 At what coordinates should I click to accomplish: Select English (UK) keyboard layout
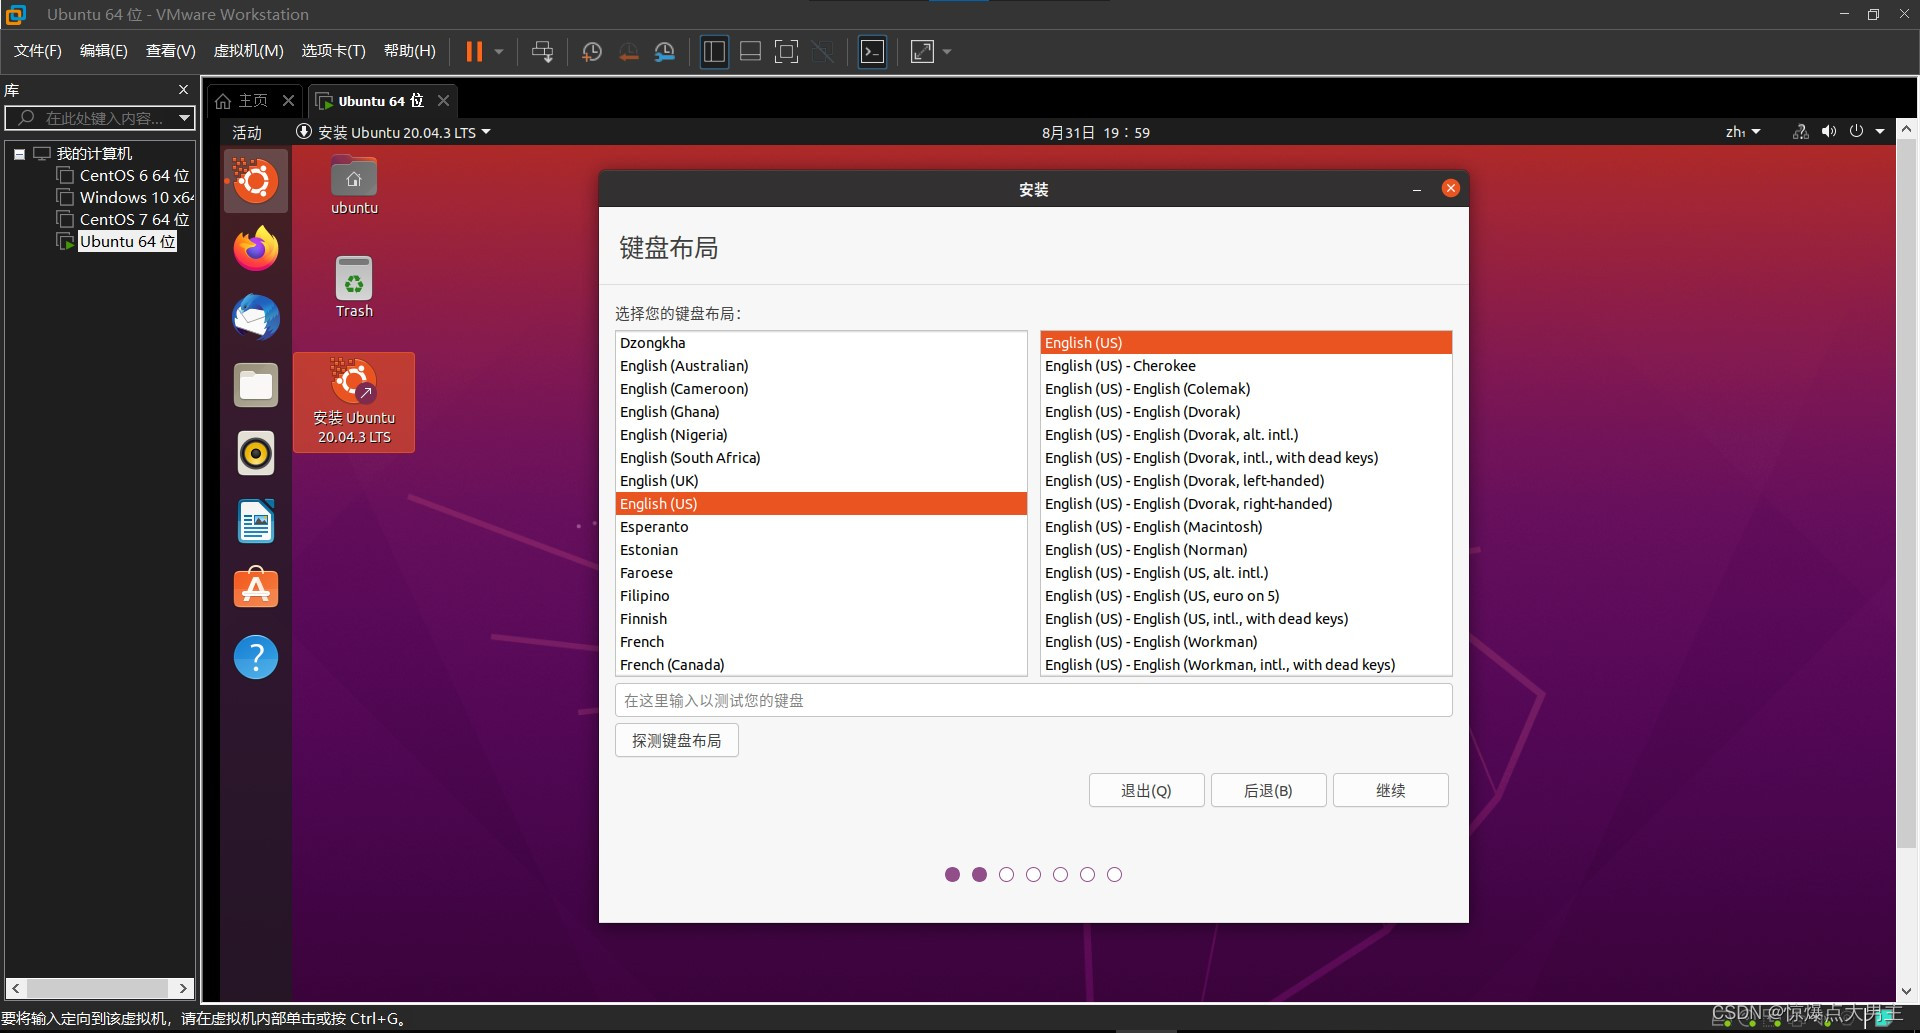(x=821, y=481)
